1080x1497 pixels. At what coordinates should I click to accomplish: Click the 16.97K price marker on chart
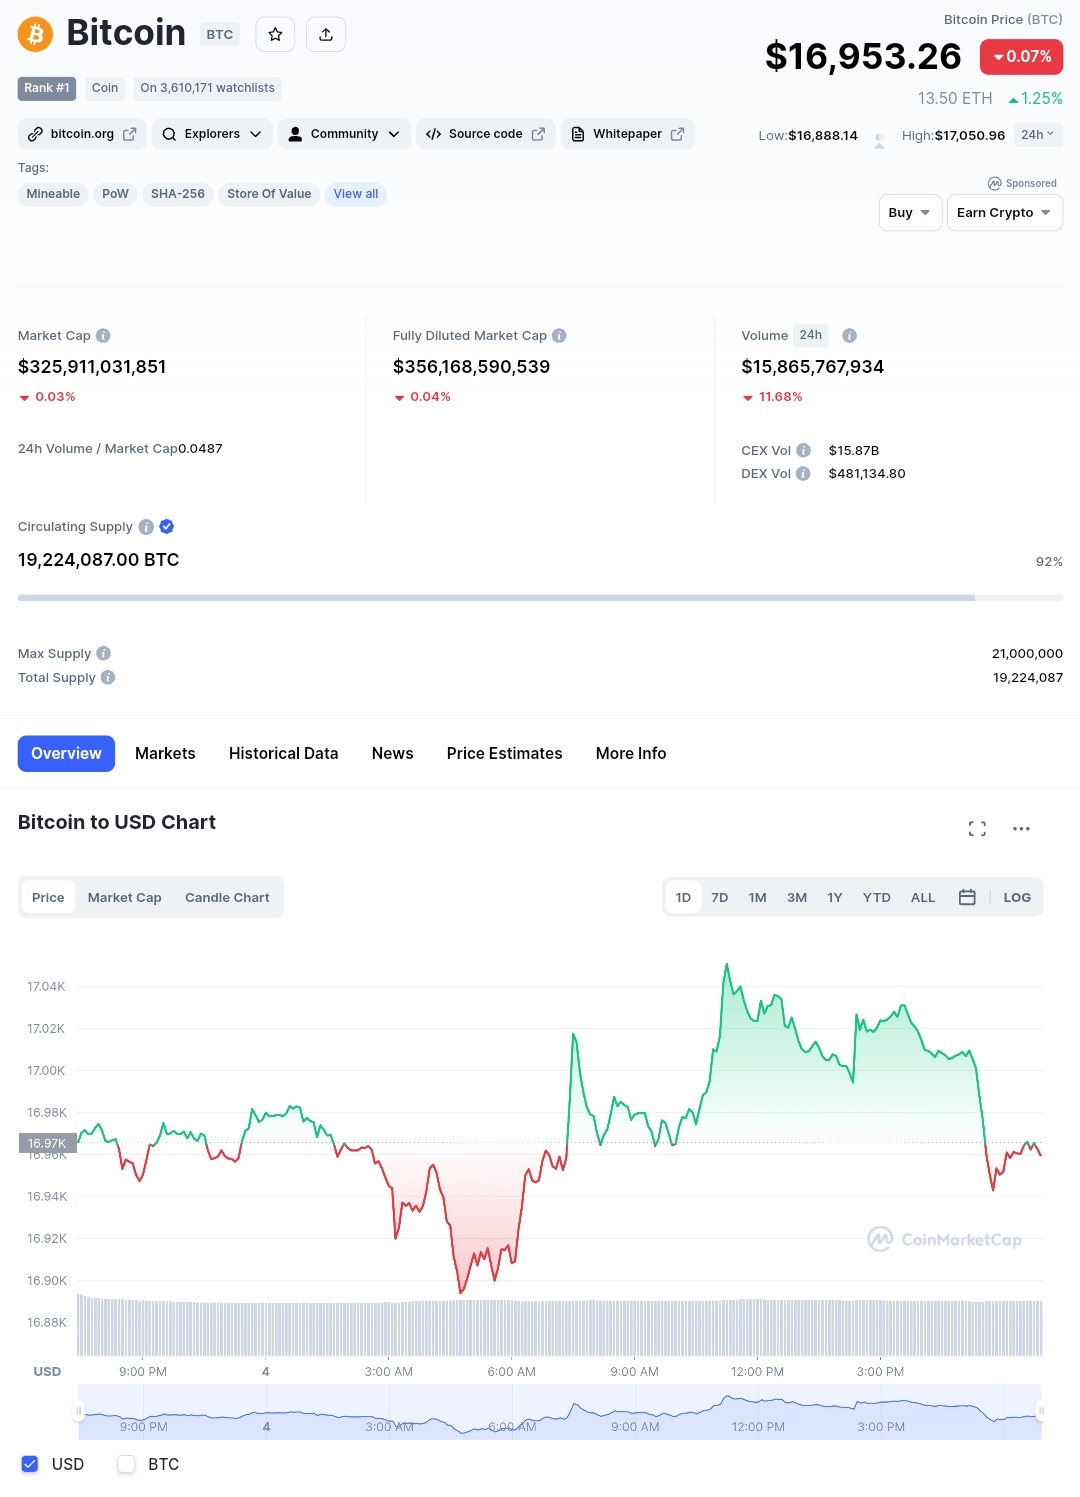[46, 1143]
